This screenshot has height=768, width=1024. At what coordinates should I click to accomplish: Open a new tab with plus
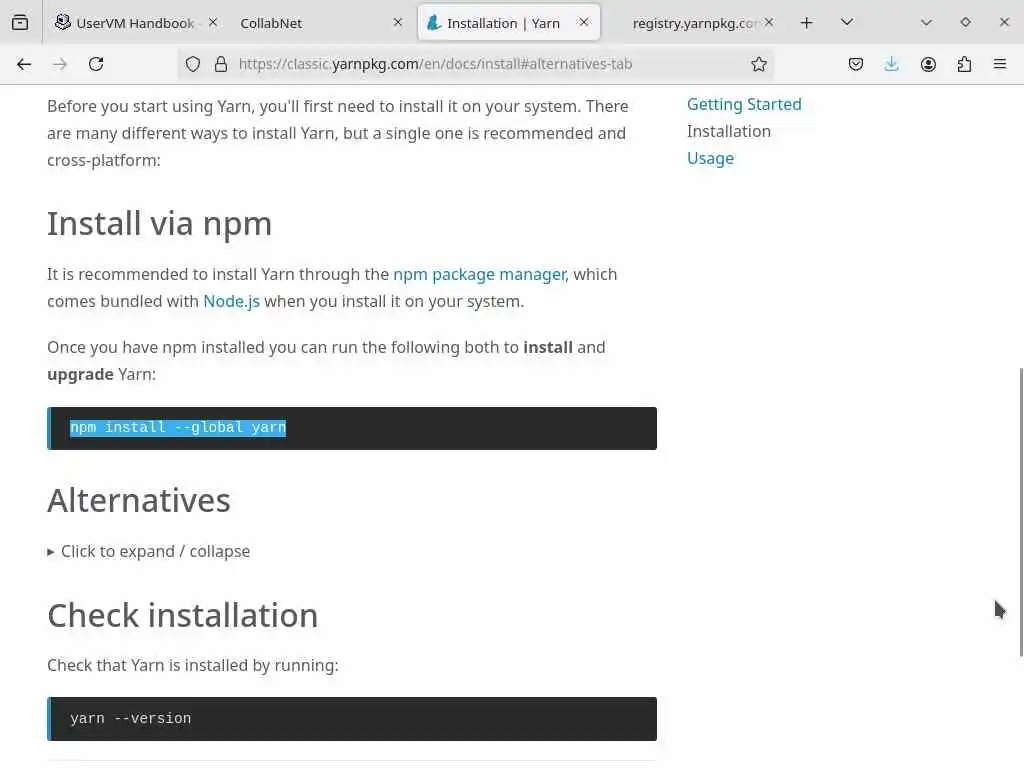(x=807, y=23)
